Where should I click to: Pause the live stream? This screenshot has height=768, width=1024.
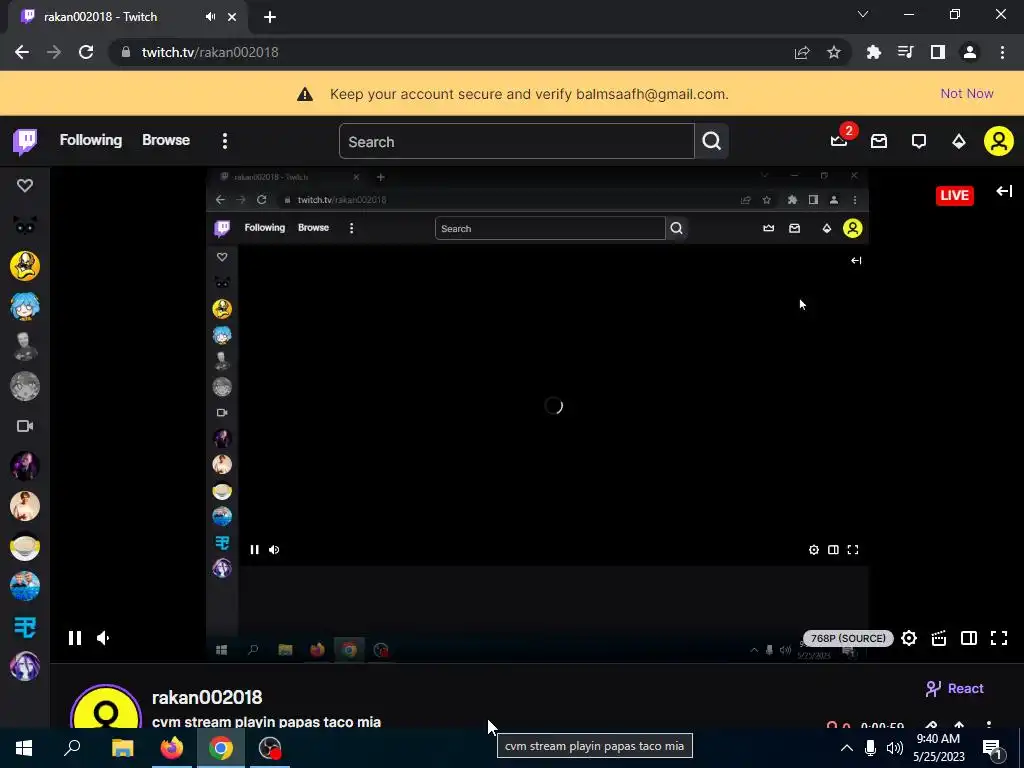tap(75, 638)
